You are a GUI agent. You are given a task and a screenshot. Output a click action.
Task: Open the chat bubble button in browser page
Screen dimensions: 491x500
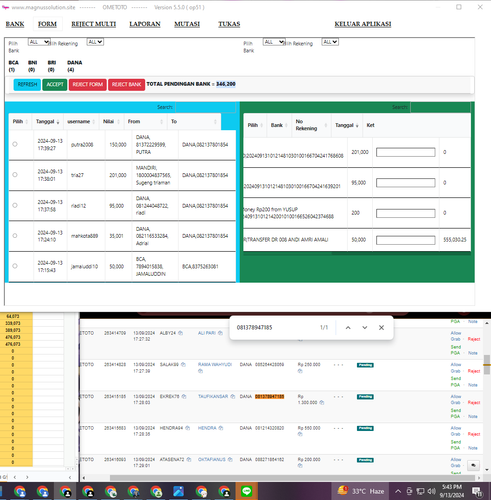(473, 465)
